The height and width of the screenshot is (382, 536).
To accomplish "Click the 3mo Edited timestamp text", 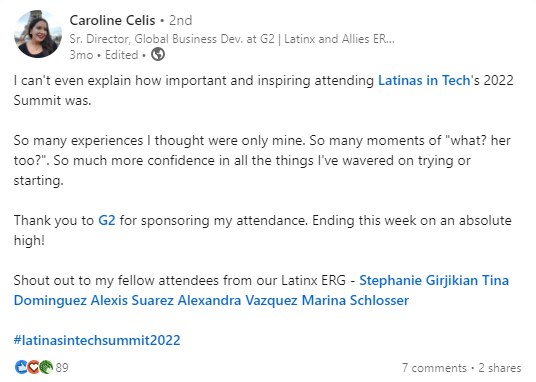I will tap(104, 55).
